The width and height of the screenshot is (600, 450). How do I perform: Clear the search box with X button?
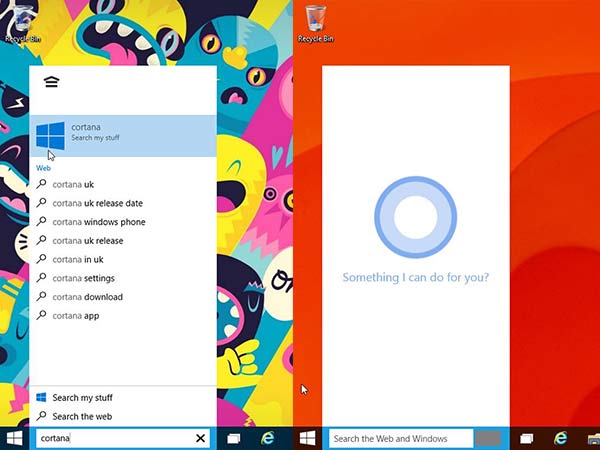(x=200, y=438)
